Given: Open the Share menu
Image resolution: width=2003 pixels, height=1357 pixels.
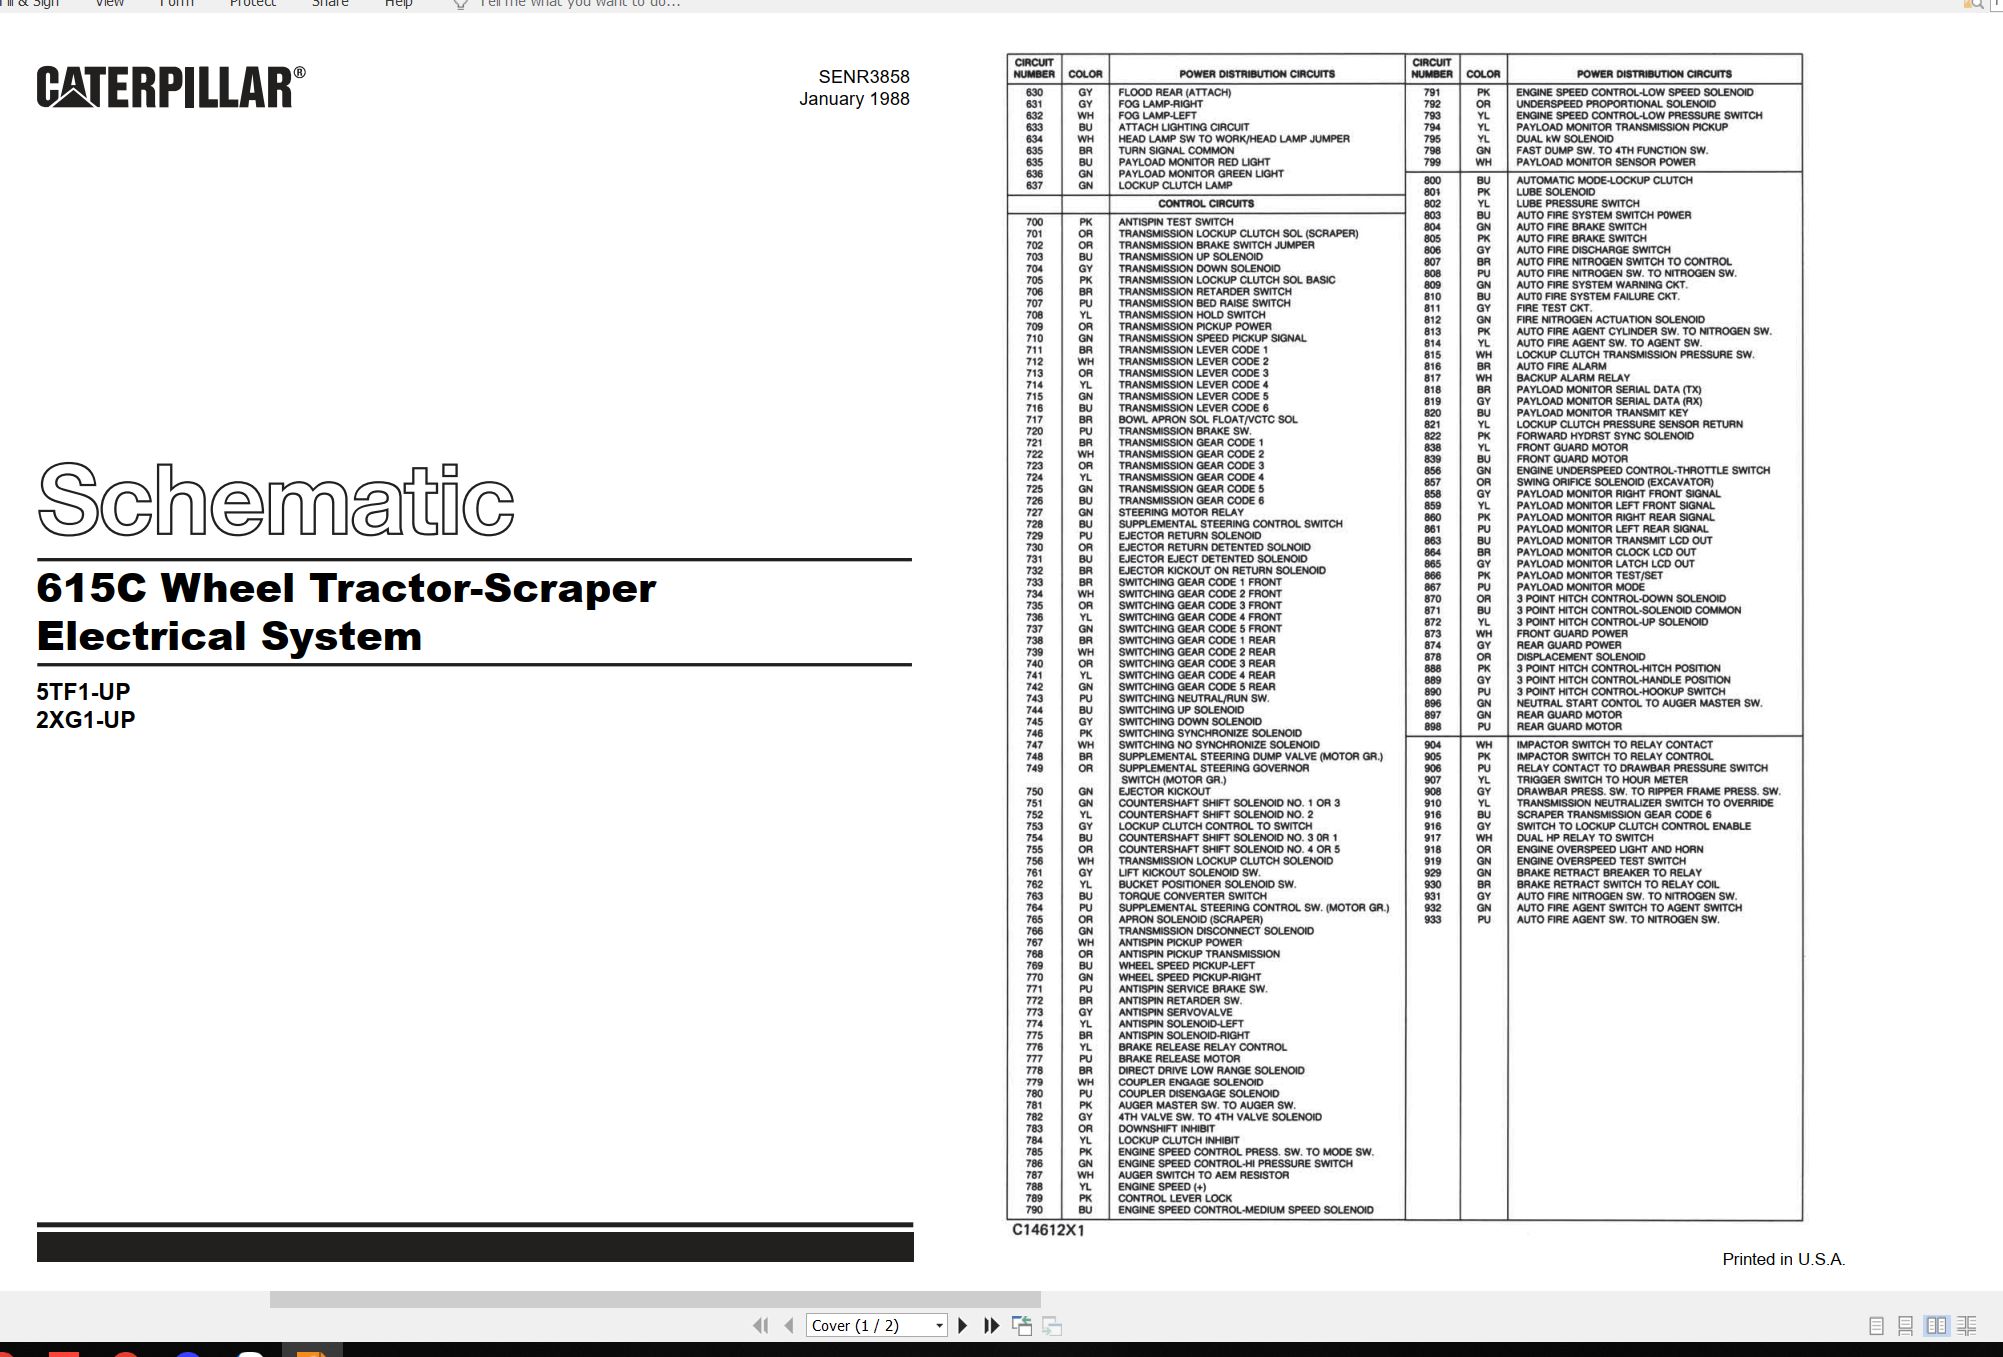Looking at the screenshot, I should (330, 4).
